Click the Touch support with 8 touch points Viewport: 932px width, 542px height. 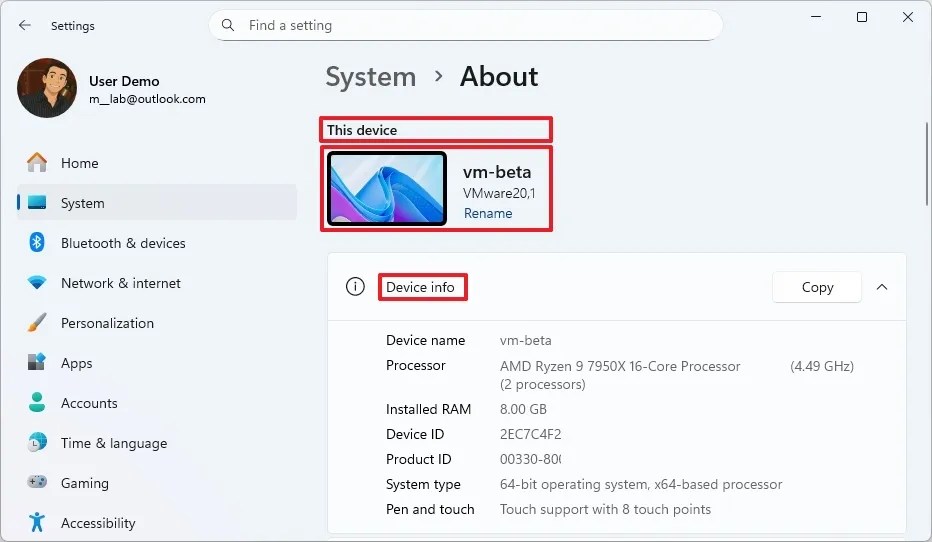click(605, 509)
